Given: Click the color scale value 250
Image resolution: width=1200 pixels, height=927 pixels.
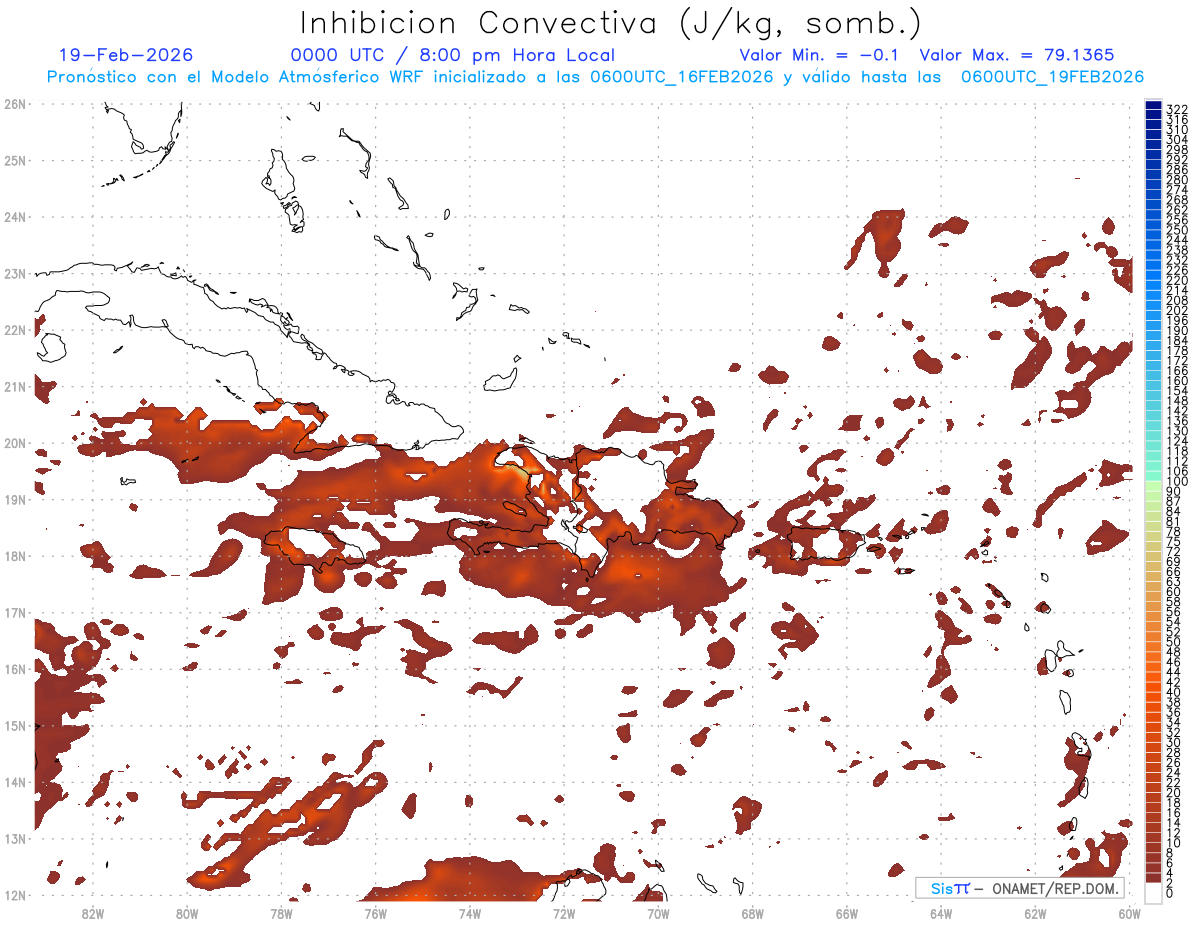Looking at the screenshot, I should point(1177,230).
